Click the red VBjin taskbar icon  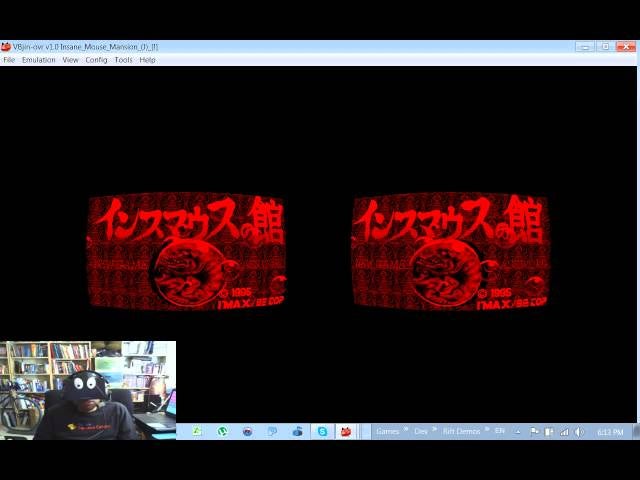click(x=346, y=431)
